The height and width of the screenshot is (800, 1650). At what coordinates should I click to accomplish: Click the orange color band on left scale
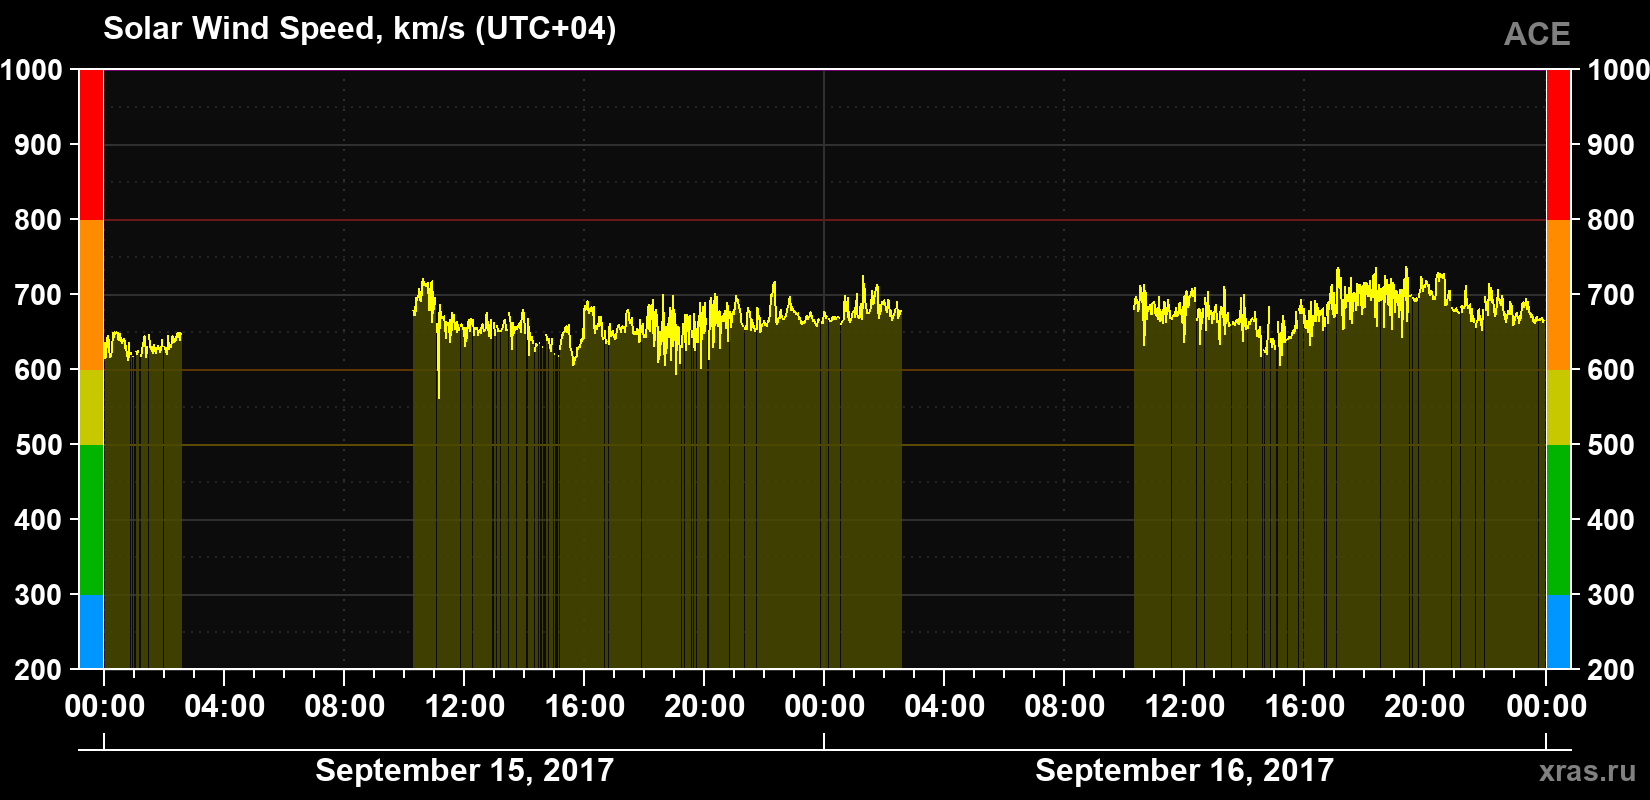(x=91, y=295)
